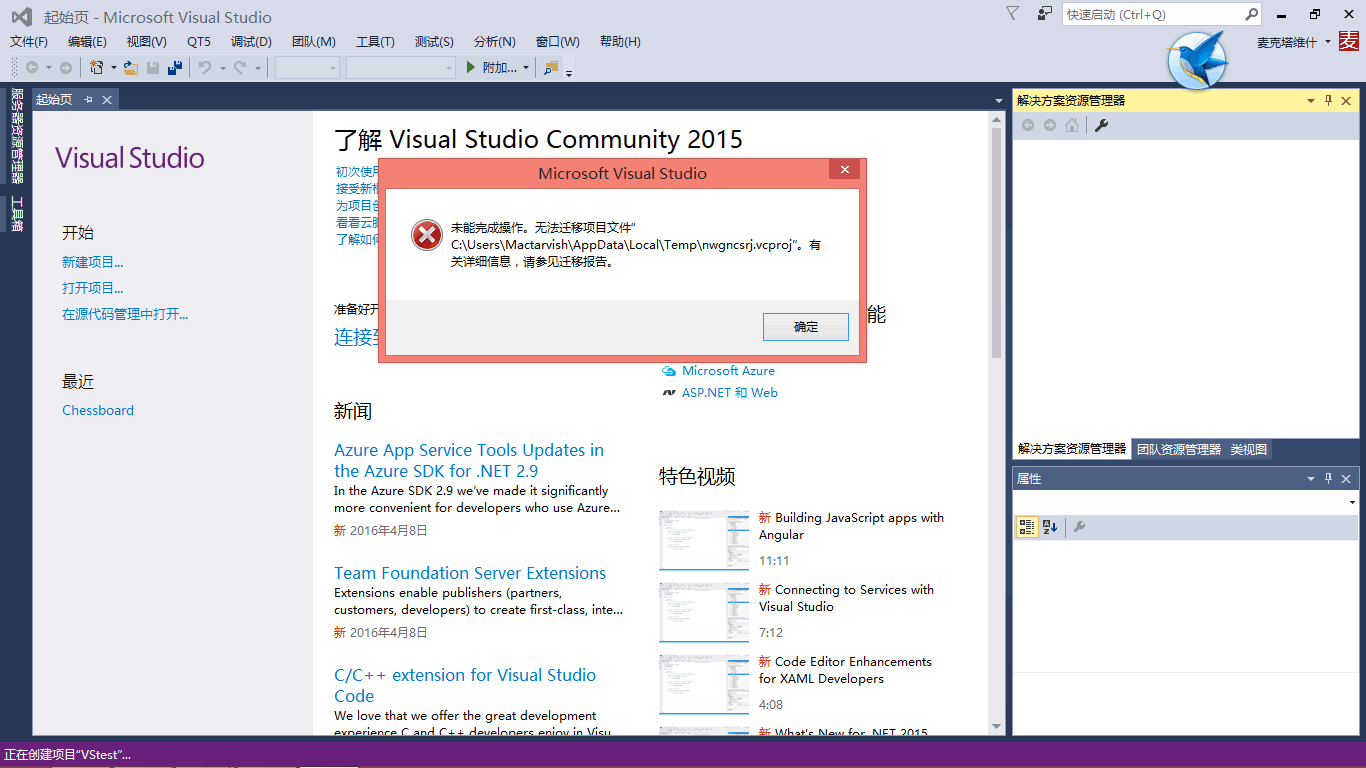The height and width of the screenshot is (768, 1366).
Task: Click Solution Explorer's wrench properties icon
Action: coord(1101,125)
